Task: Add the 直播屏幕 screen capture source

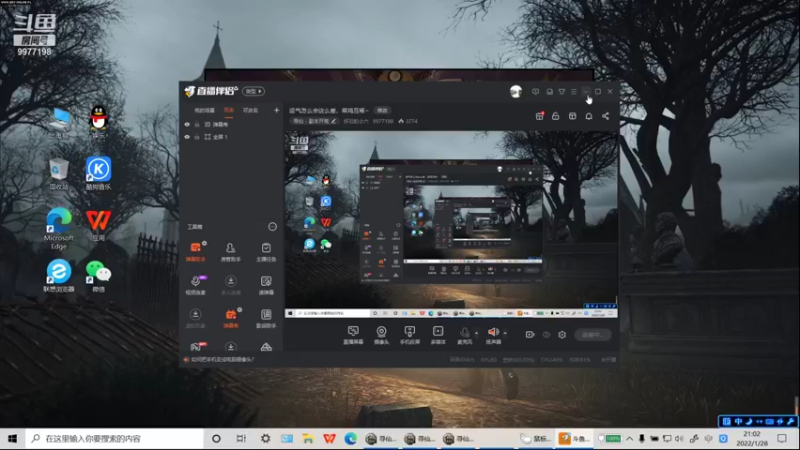Action: click(x=353, y=335)
